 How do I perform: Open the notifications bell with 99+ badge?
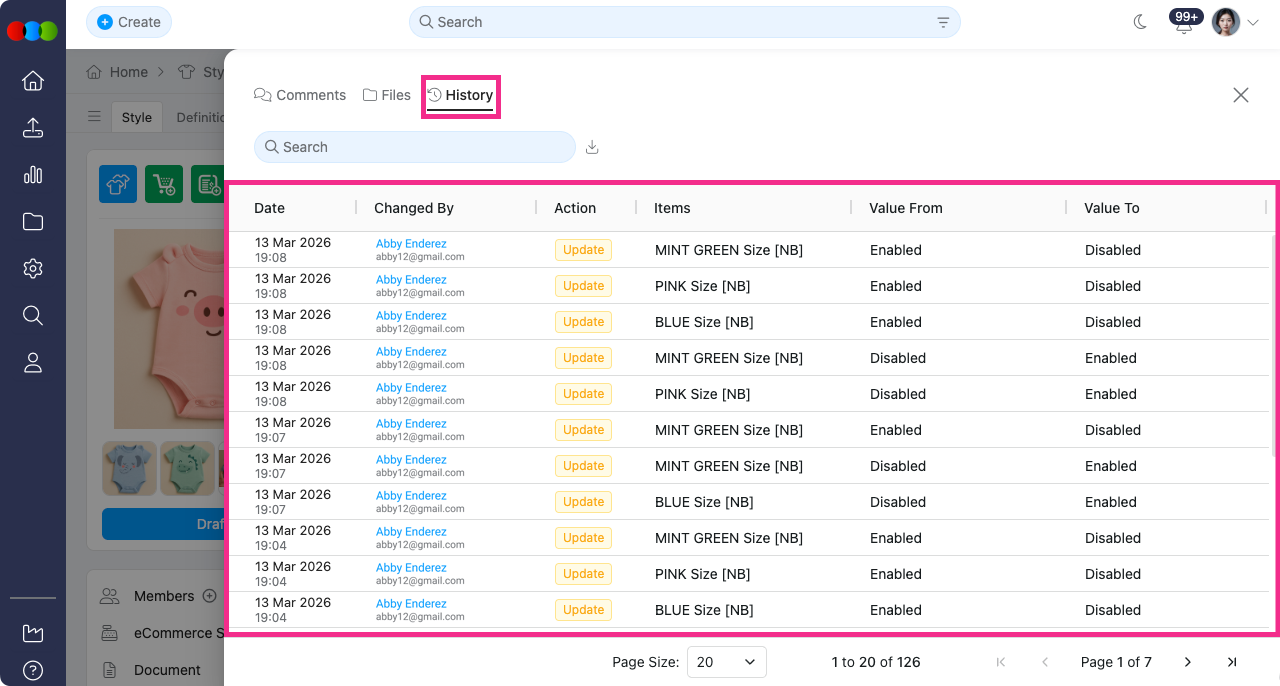pos(1184,24)
